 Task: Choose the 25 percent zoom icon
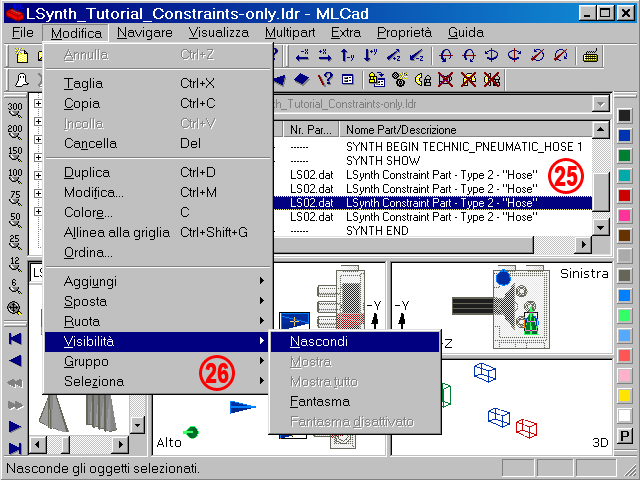[15, 242]
